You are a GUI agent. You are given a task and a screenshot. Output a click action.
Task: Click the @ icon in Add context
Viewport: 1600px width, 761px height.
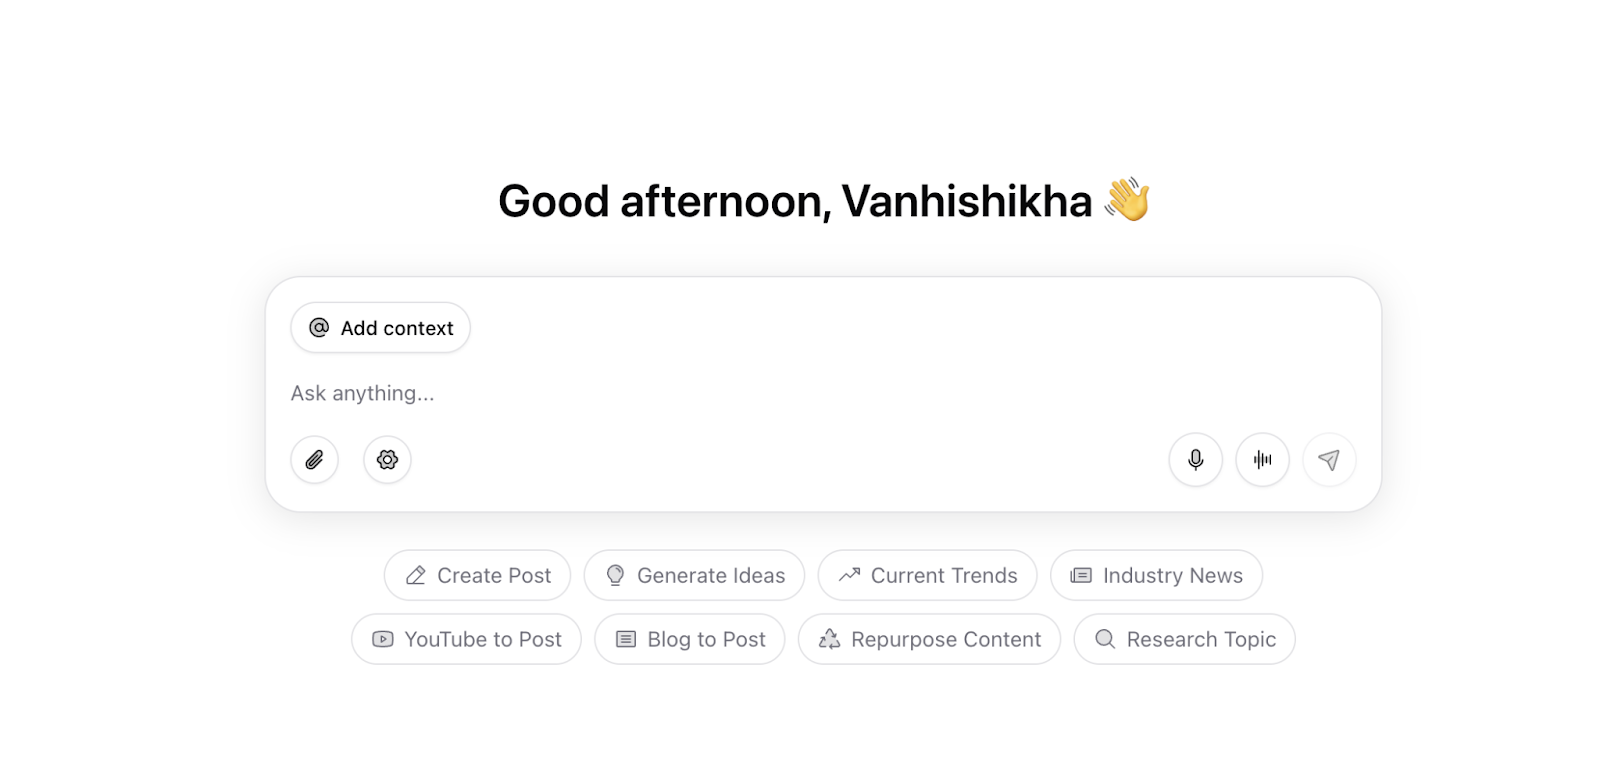[319, 328]
